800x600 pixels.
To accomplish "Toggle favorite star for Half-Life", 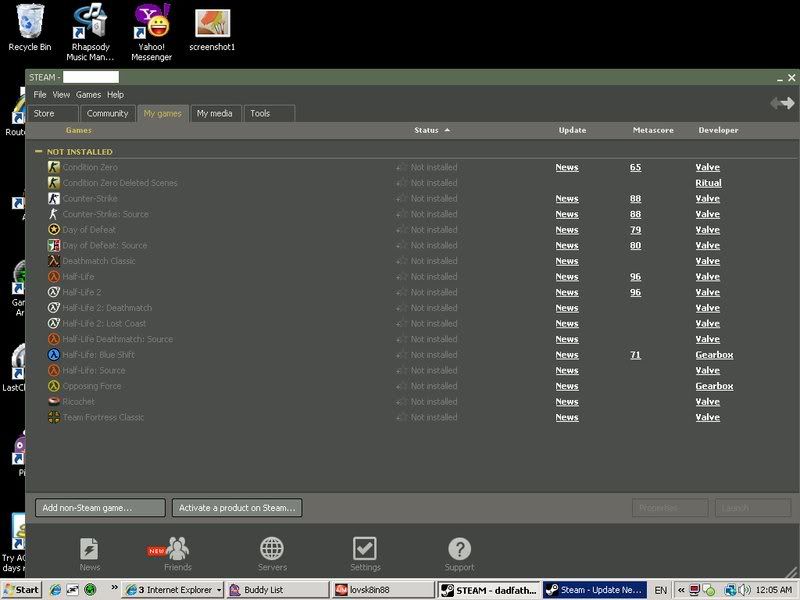I will [x=402, y=277].
